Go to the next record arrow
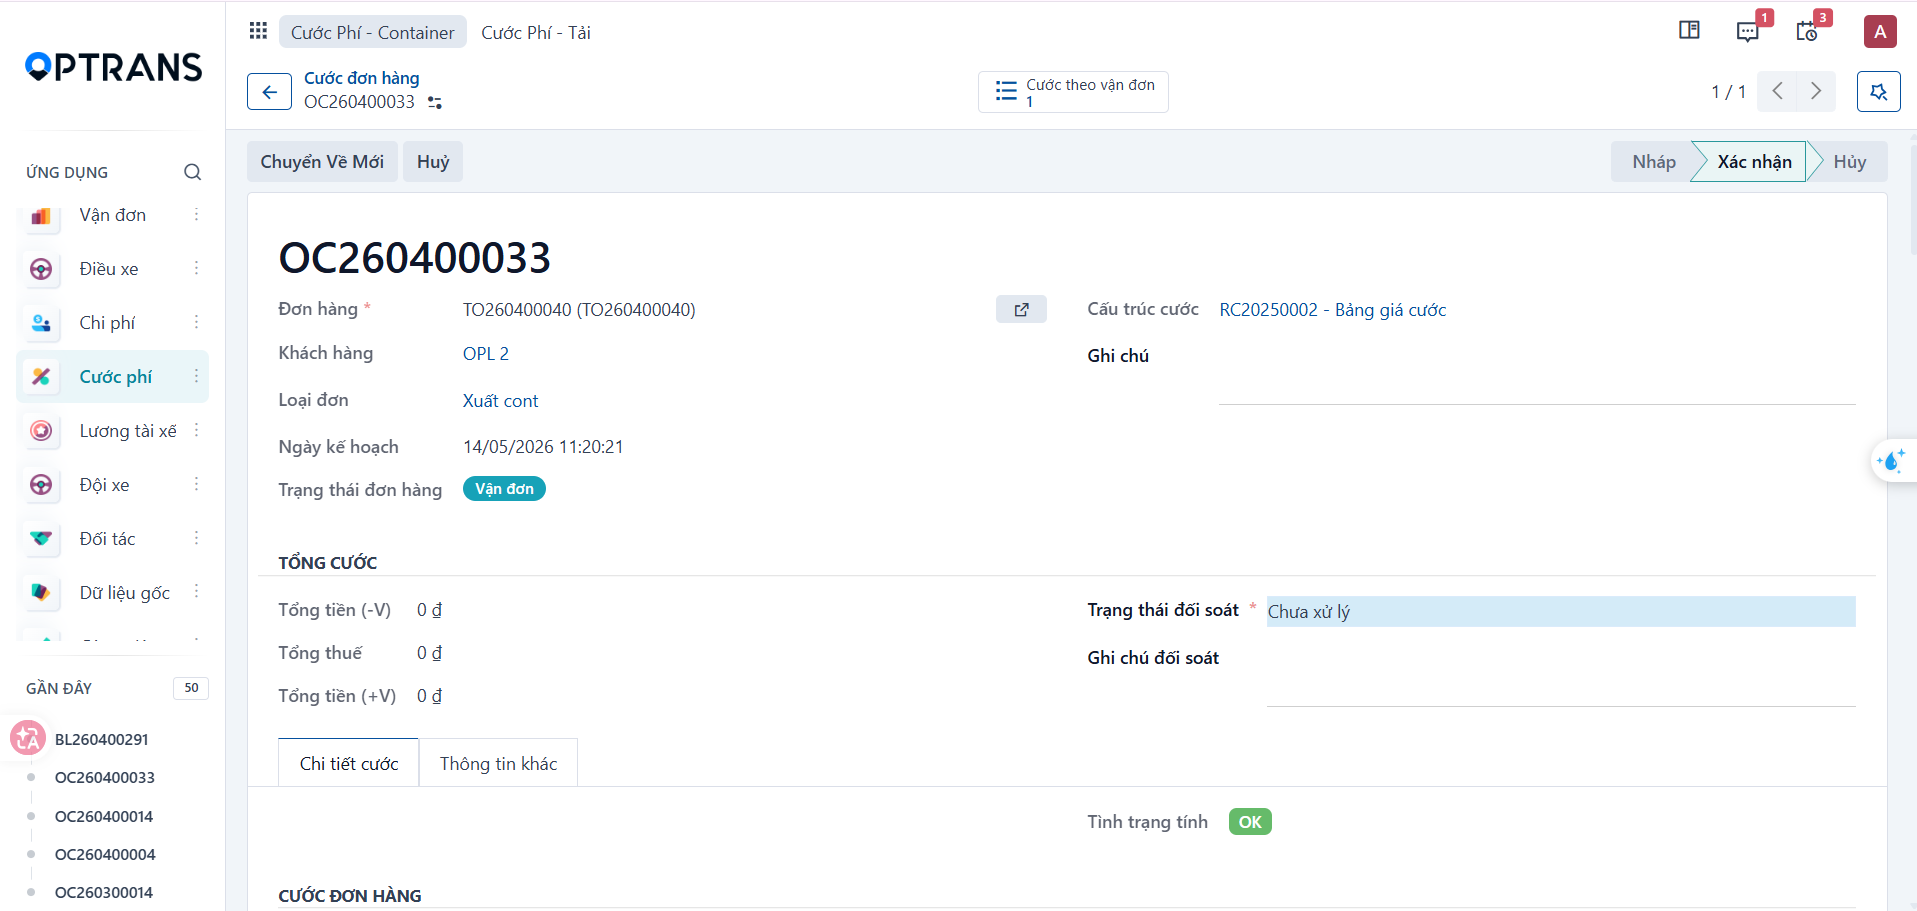The image size is (1917, 911). pyautogui.click(x=1816, y=92)
